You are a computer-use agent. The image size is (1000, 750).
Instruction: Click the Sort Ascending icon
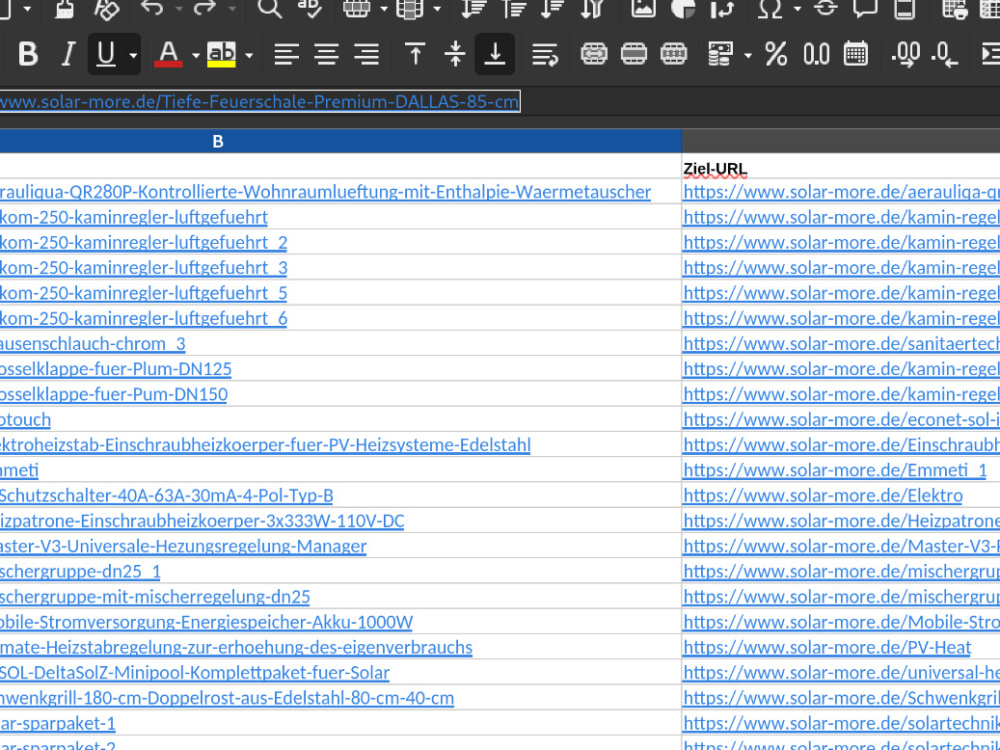click(513, 9)
